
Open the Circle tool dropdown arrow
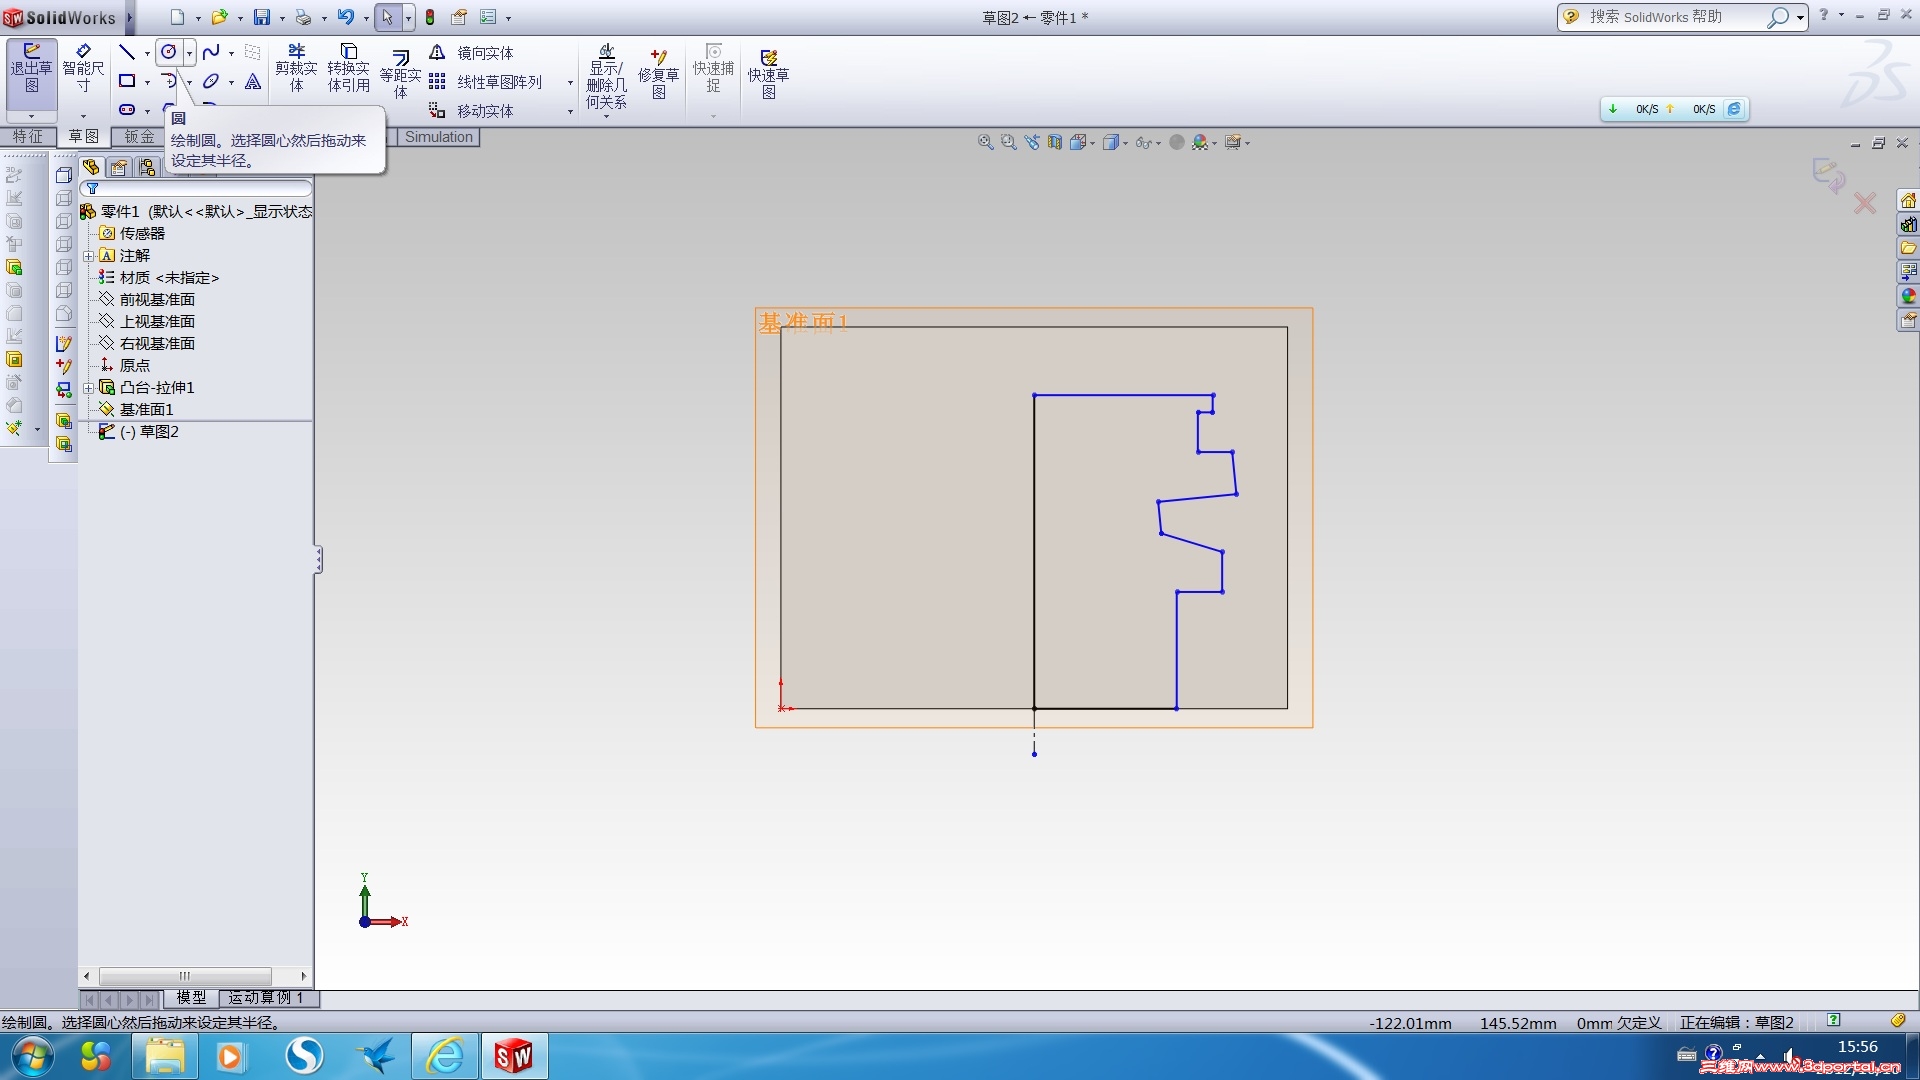(189, 53)
